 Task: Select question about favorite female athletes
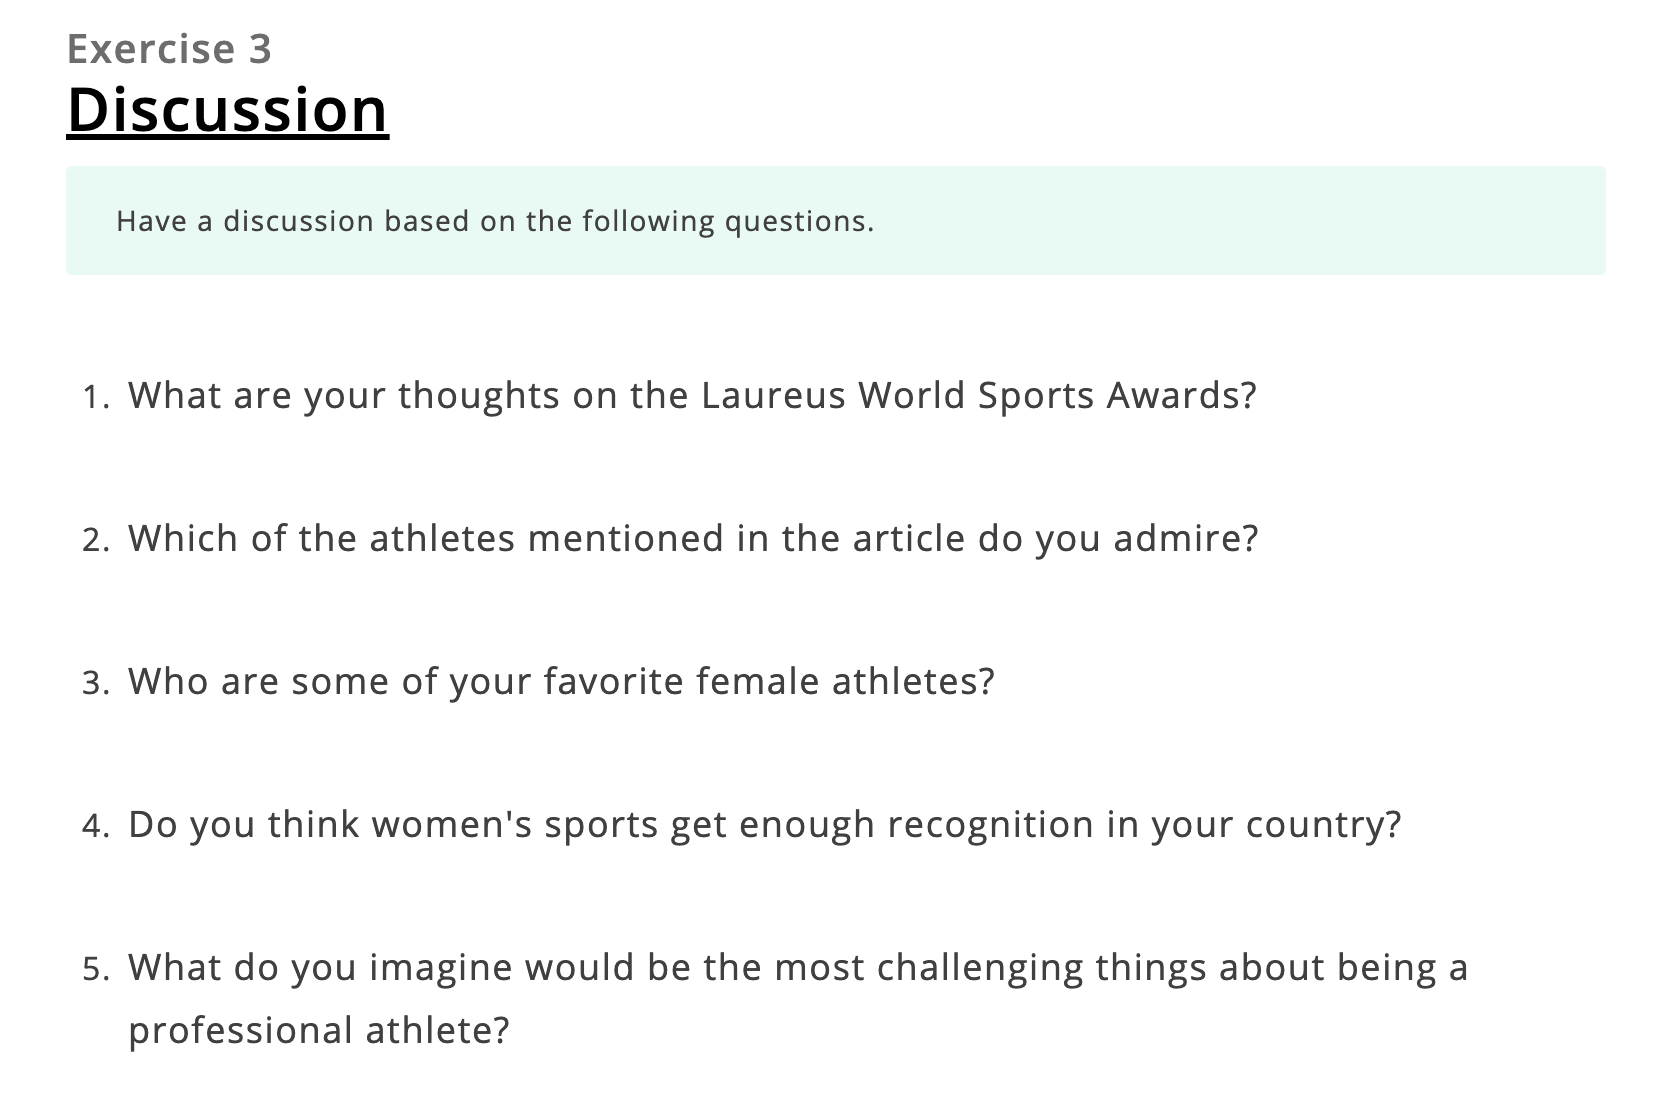[561, 682]
